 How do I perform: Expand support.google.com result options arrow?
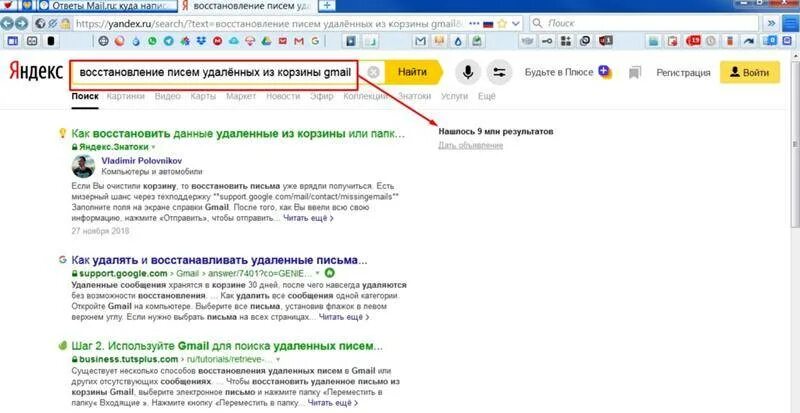point(318,273)
